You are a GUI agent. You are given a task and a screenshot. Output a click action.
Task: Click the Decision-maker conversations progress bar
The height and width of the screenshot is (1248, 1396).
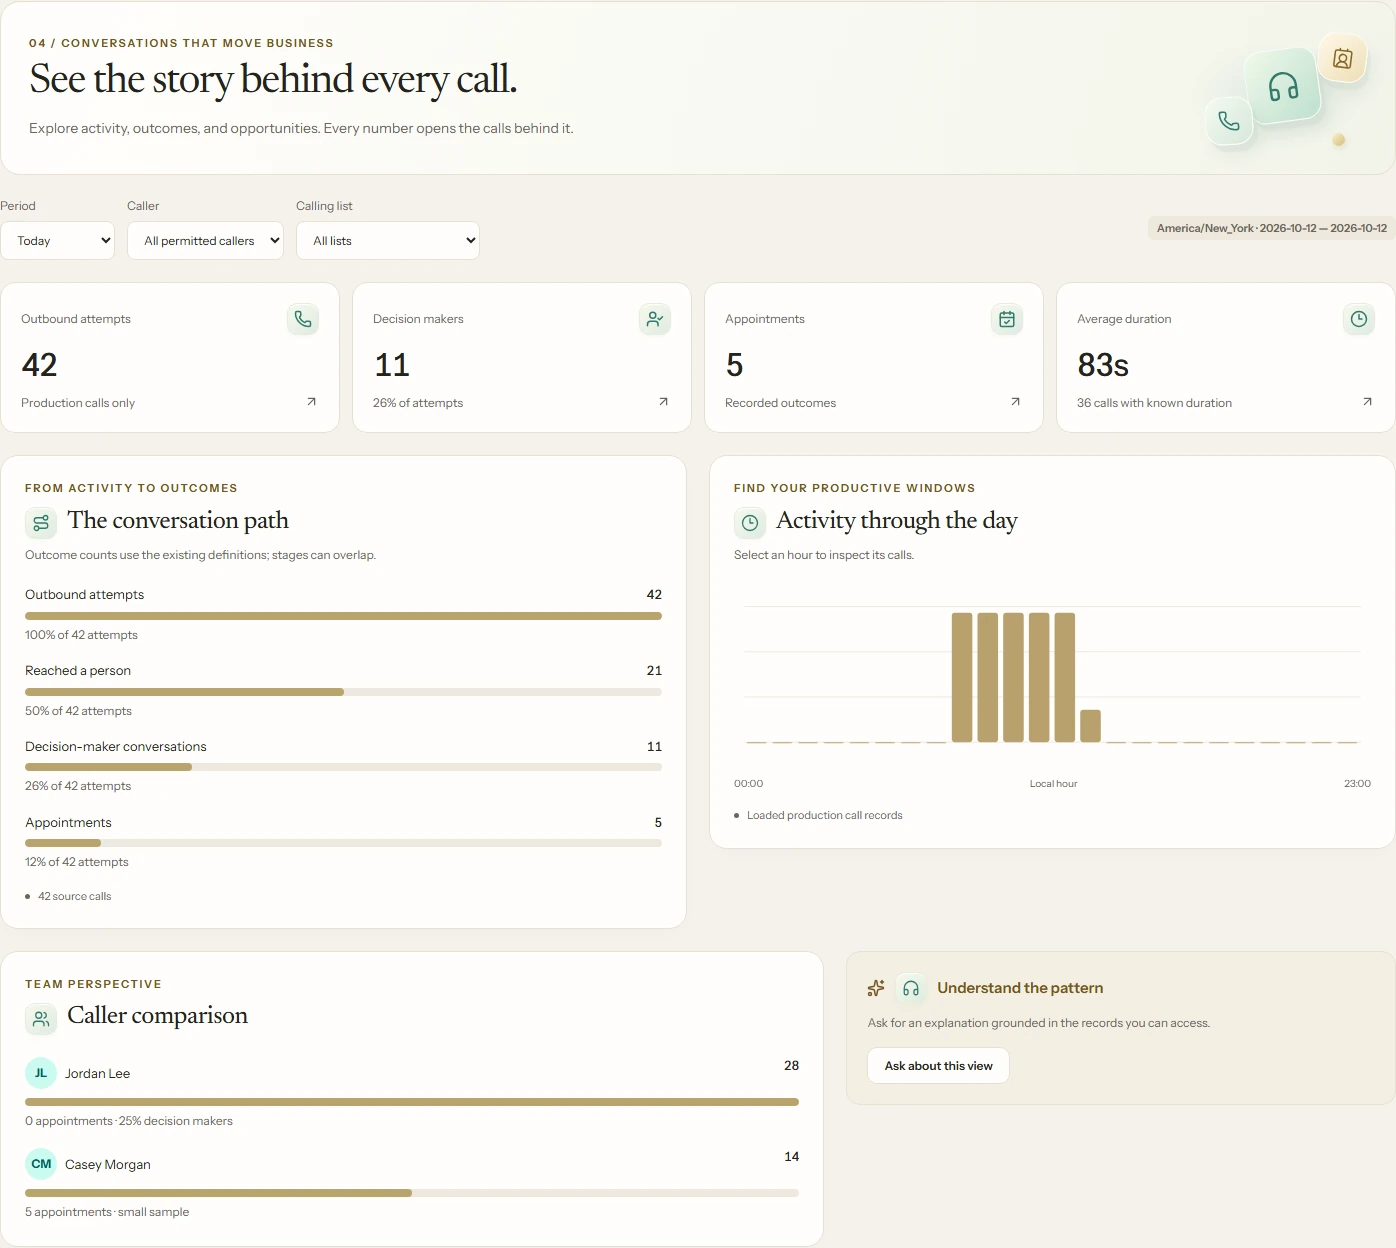(x=343, y=767)
